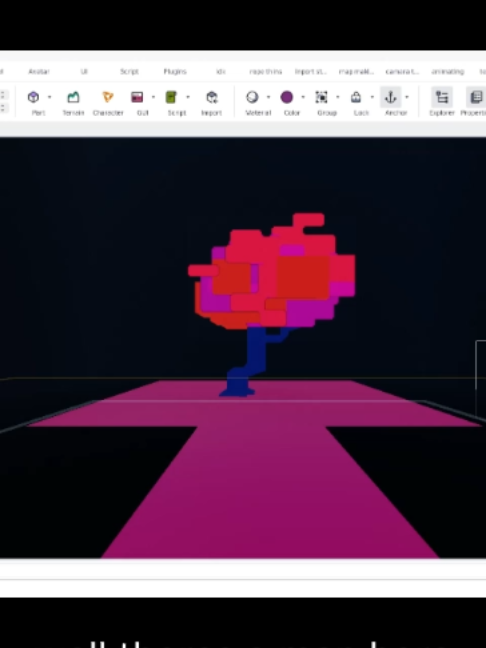Click the Character tool icon

point(108,97)
